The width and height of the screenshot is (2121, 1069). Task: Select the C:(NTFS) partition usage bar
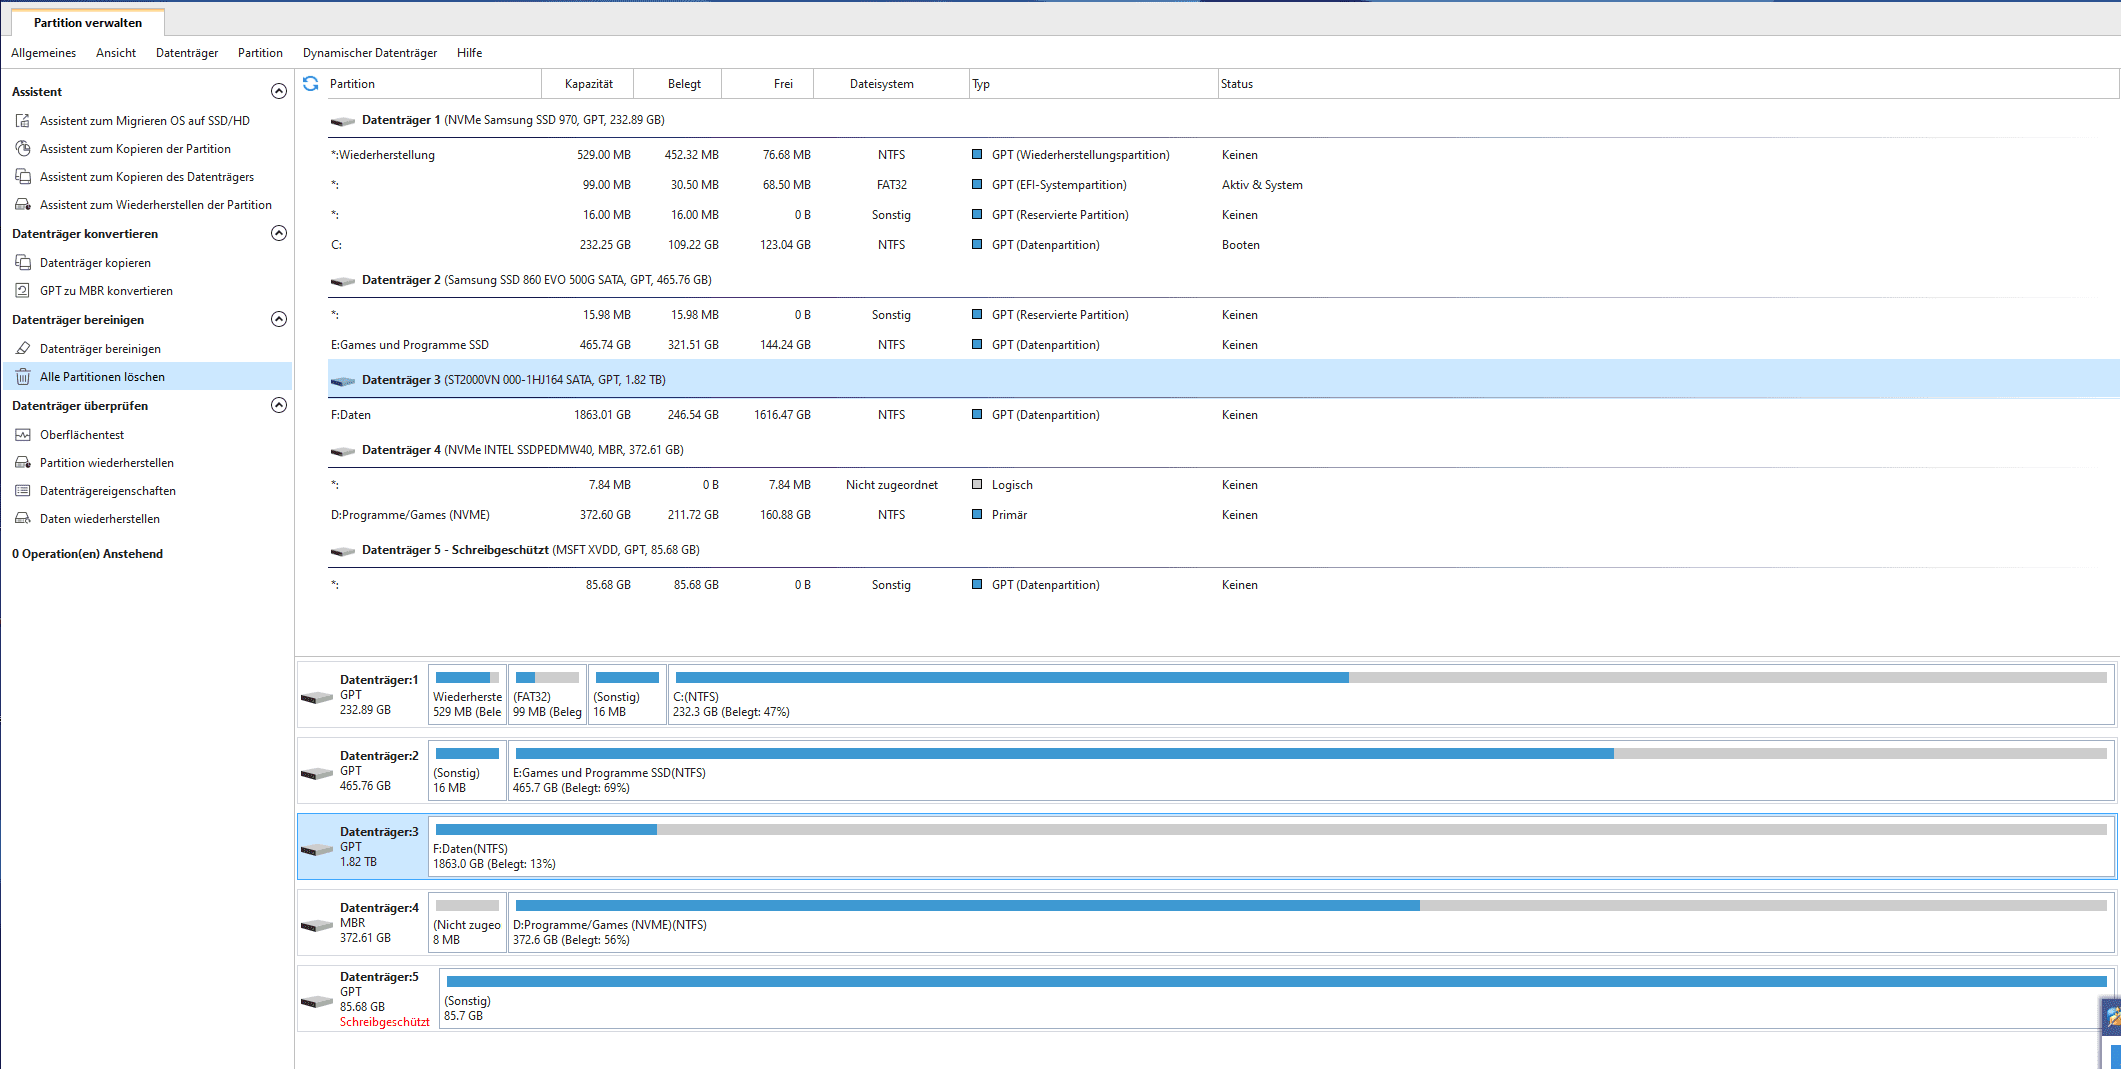pyautogui.click(x=1391, y=678)
